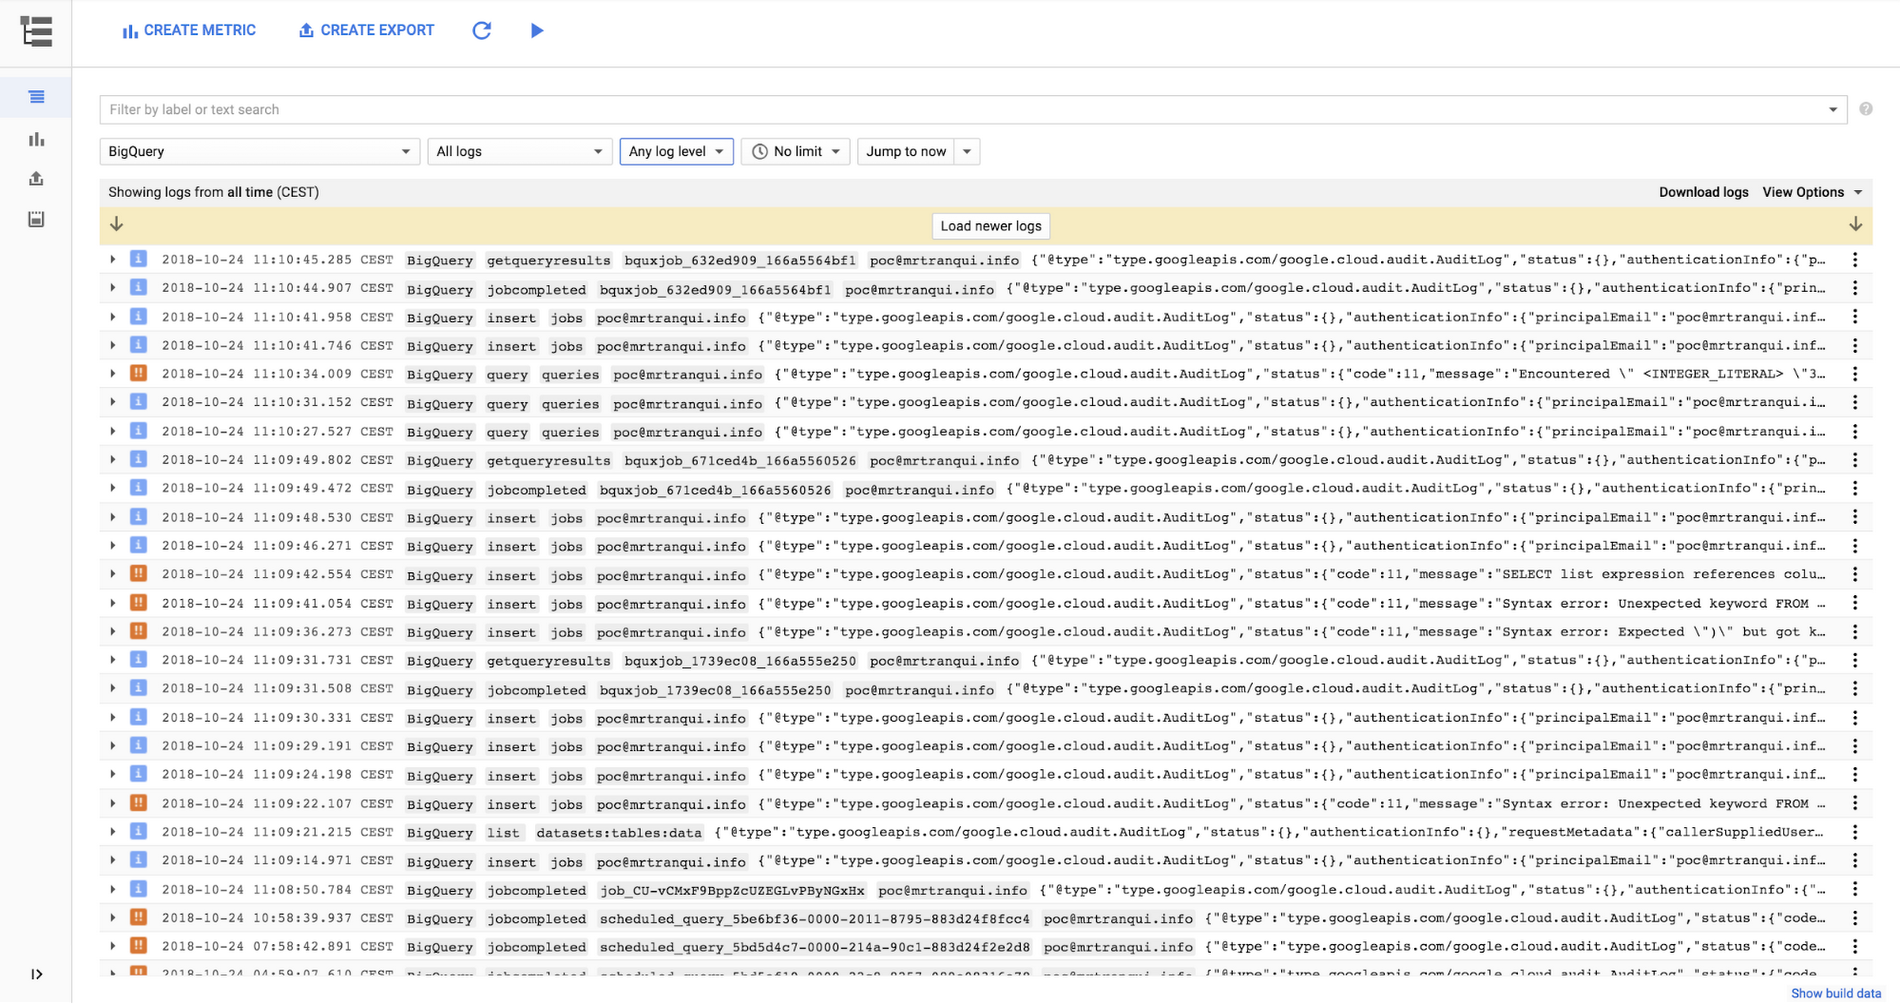Click bquxjob_1739ec08_166a555e250 in getqueryresults row
Viewport: 1900px width, 1004px height.
tap(740, 661)
